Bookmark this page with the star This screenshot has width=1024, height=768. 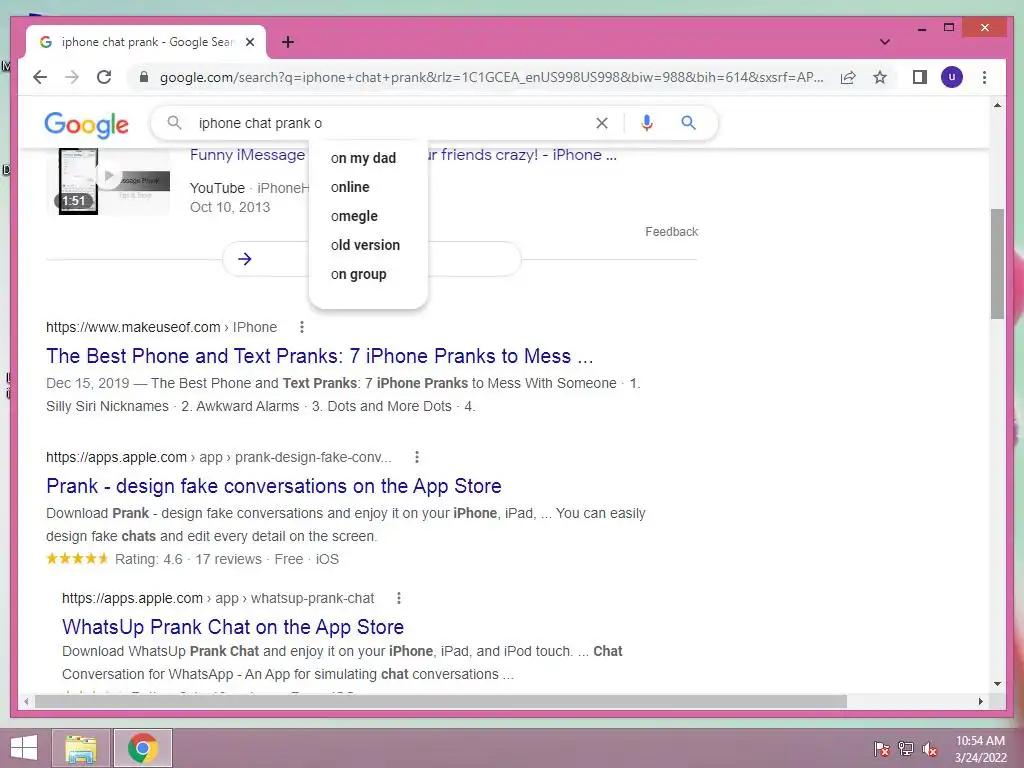880,77
